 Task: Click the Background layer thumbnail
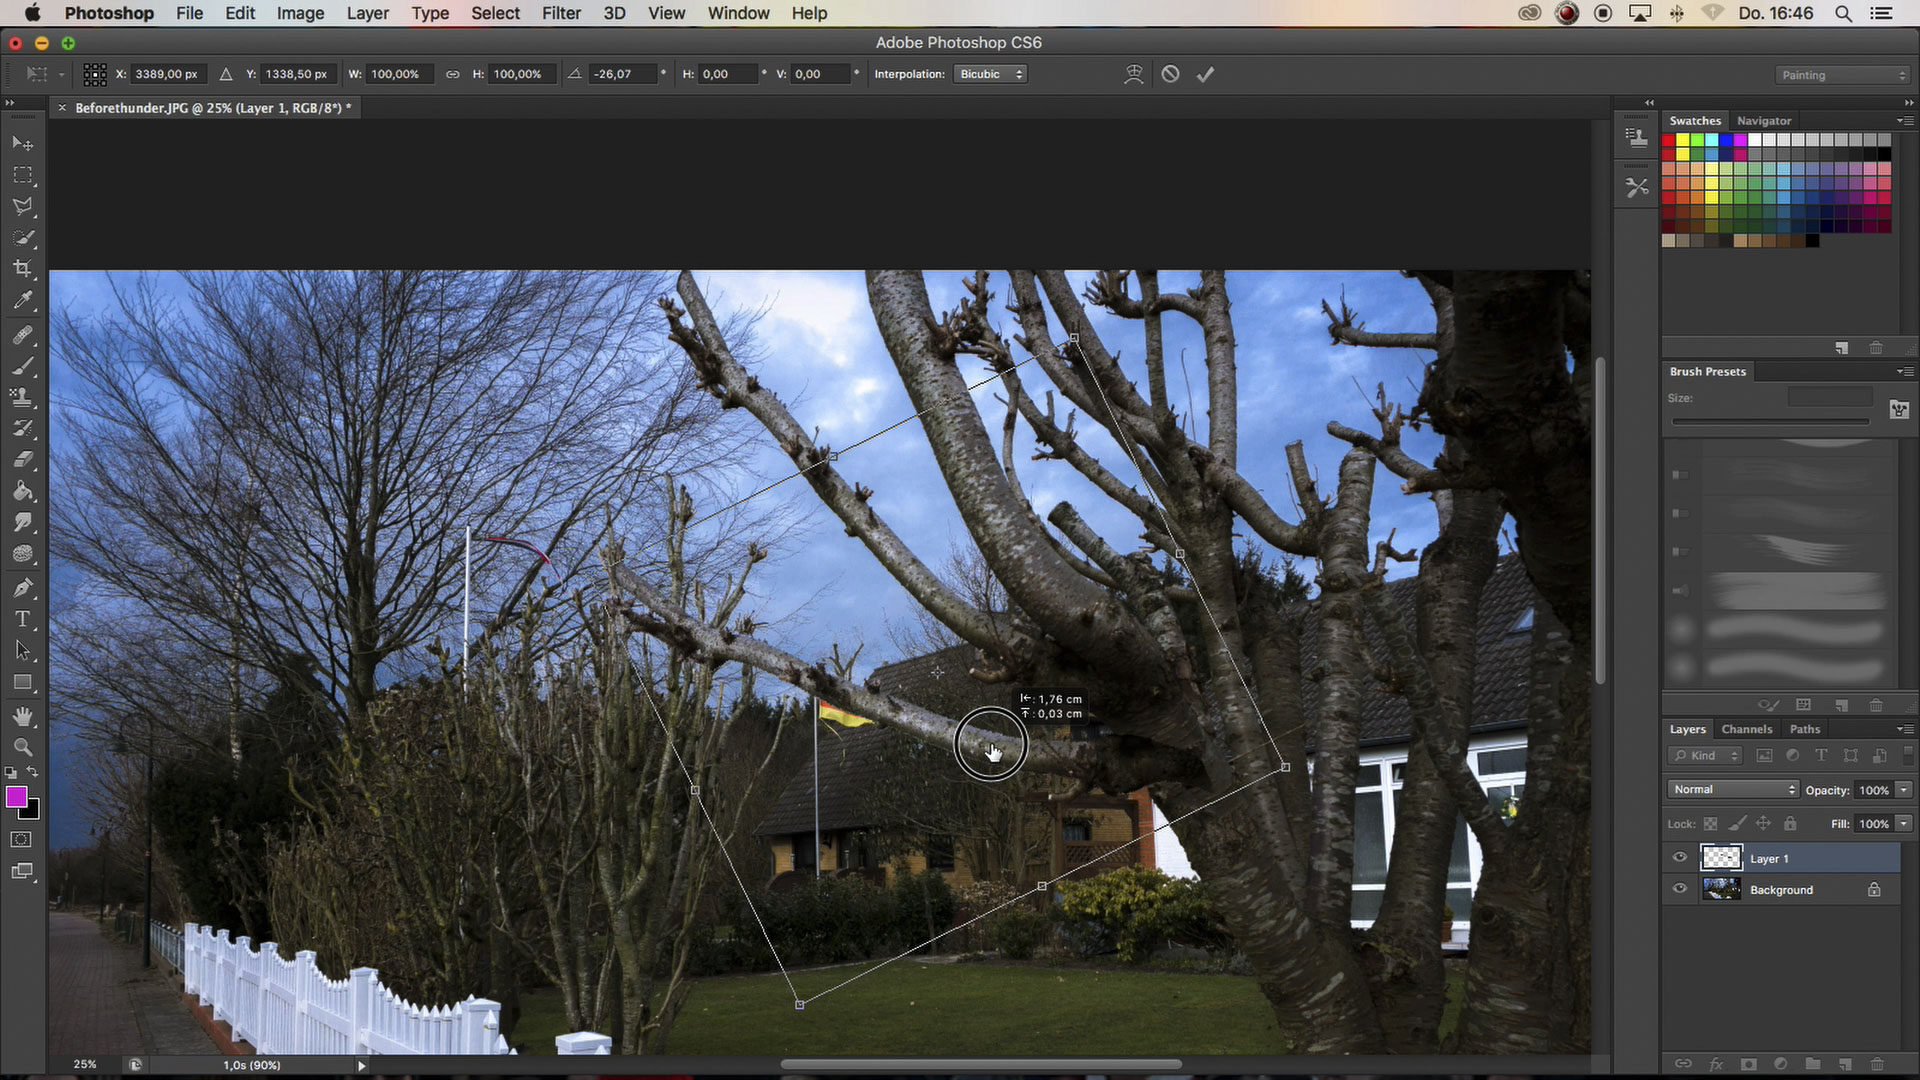[1721, 889]
